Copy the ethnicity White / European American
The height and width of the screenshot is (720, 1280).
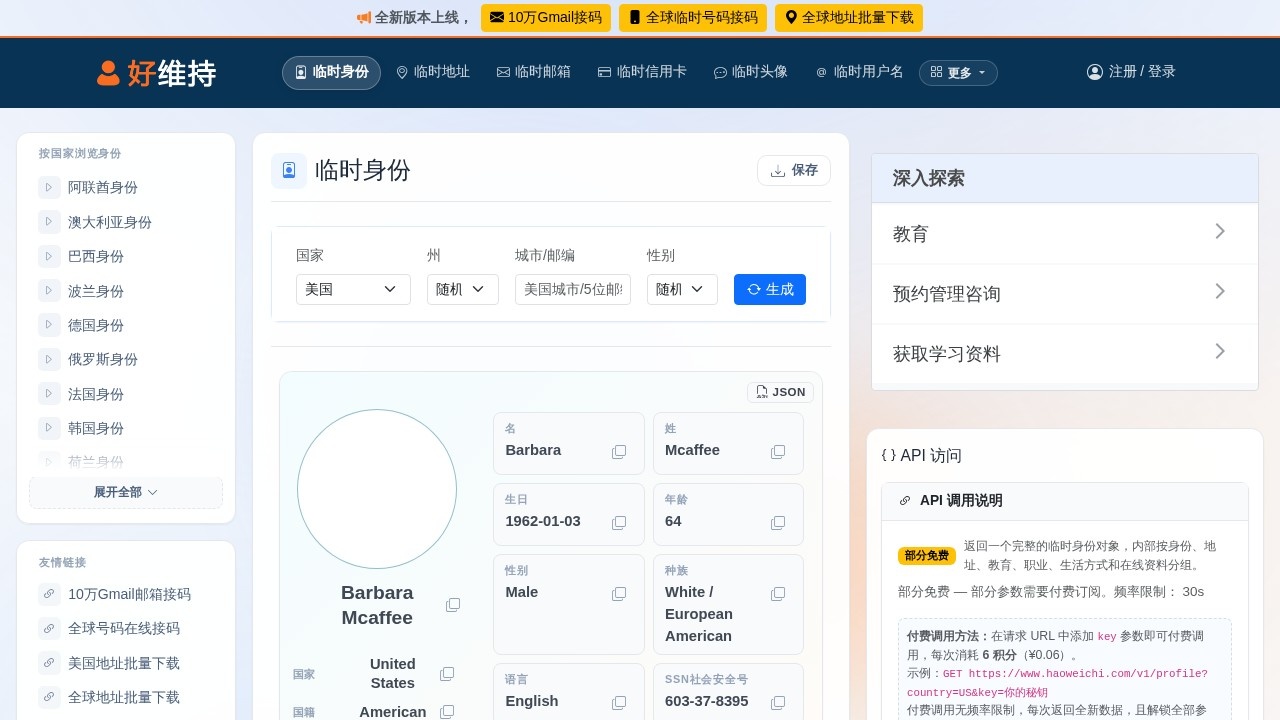coord(778,594)
